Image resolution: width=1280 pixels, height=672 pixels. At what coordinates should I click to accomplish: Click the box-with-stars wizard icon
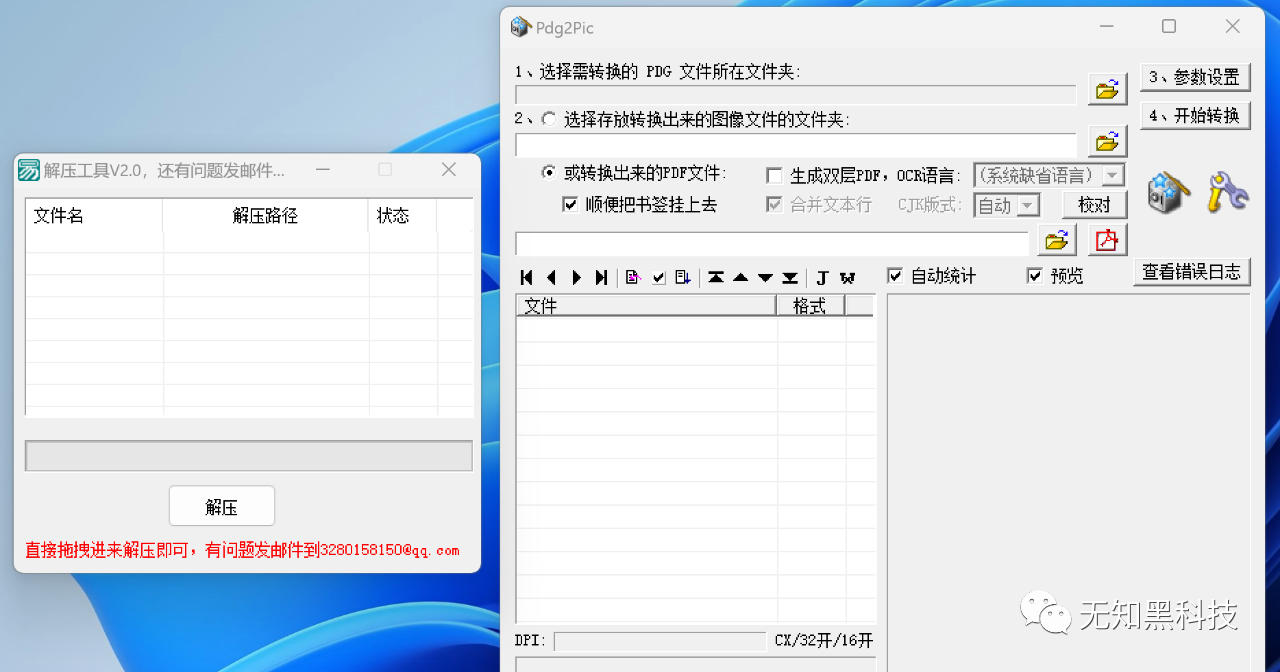pyautogui.click(x=1168, y=193)
